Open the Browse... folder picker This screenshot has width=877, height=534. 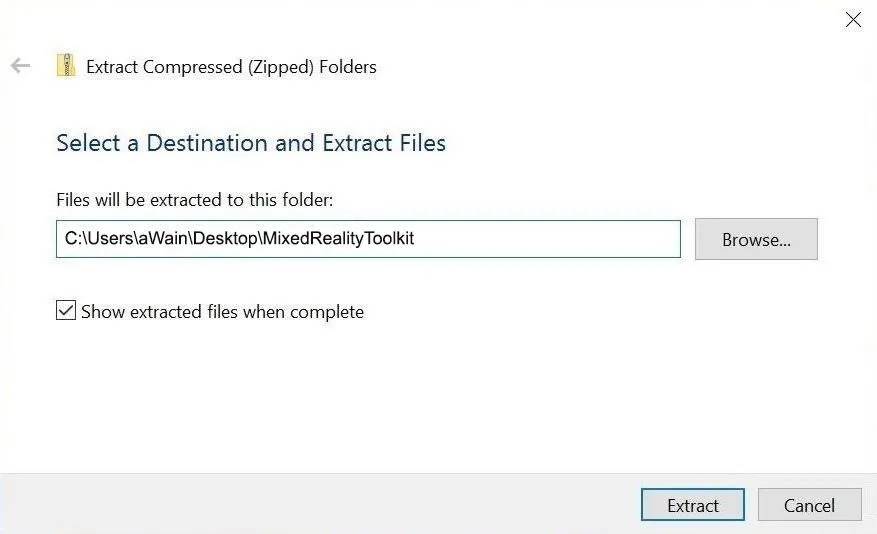pyautogui.click(x=756, y=239)
